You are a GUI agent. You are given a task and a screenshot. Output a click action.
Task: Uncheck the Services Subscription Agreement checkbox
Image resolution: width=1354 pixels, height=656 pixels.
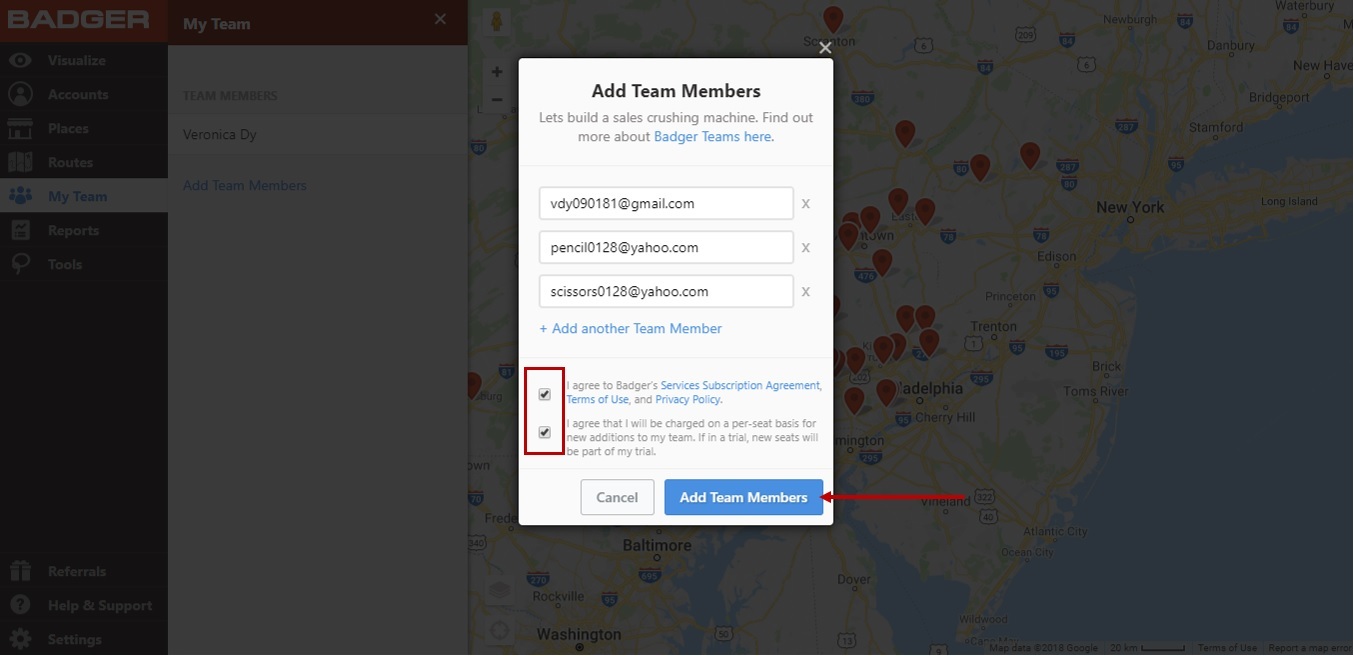tap(545, 394)
